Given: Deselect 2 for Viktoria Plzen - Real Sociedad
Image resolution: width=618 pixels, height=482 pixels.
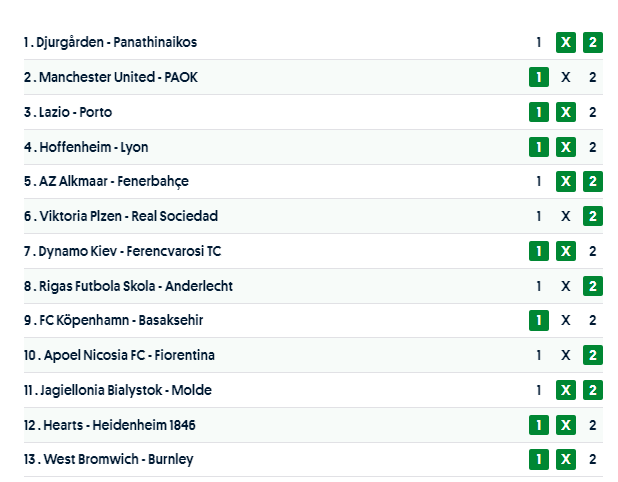Looking at the screenshot, I should [592, 216].
